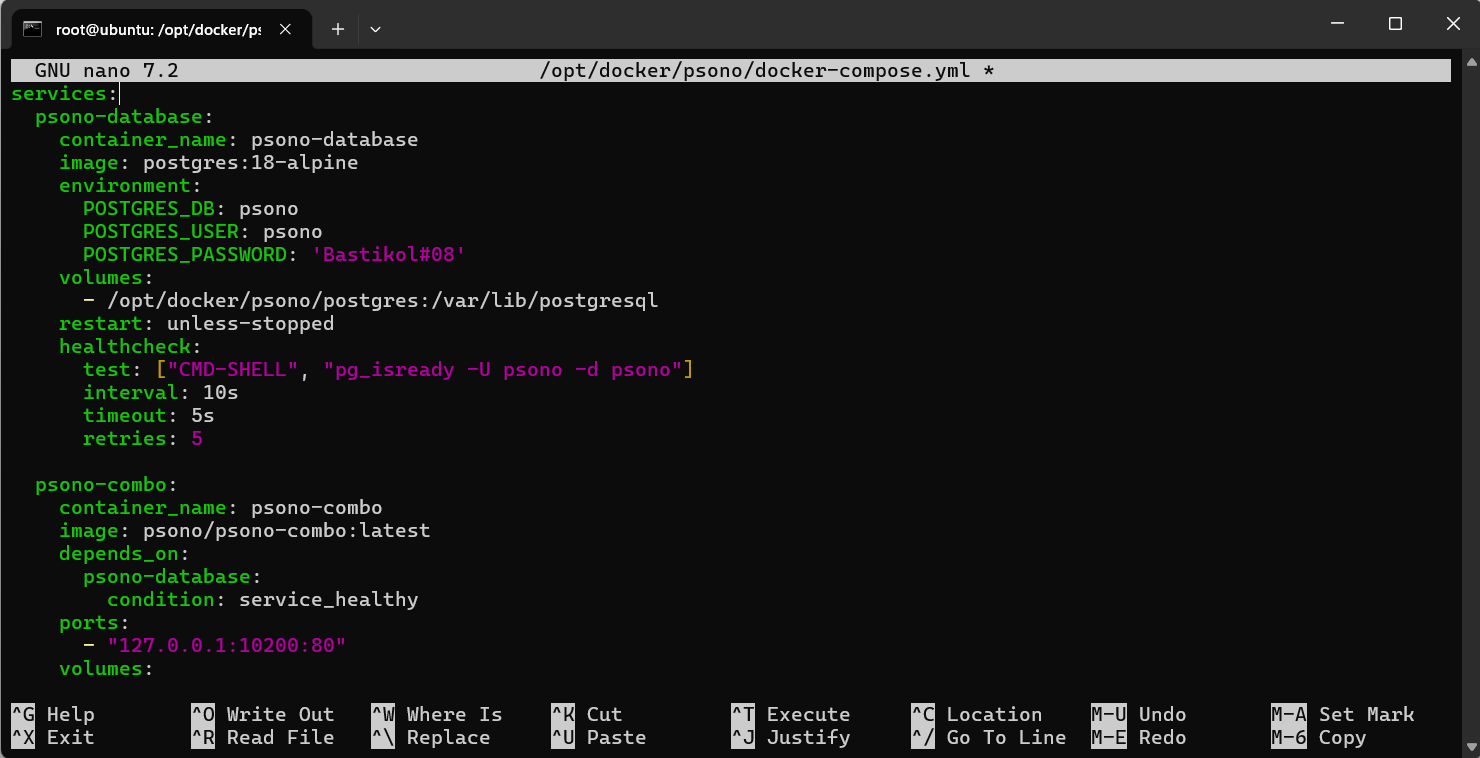The image size is (1480, 758).
Task: Click the ^X Exit shortcut
Action: (52, 738)
